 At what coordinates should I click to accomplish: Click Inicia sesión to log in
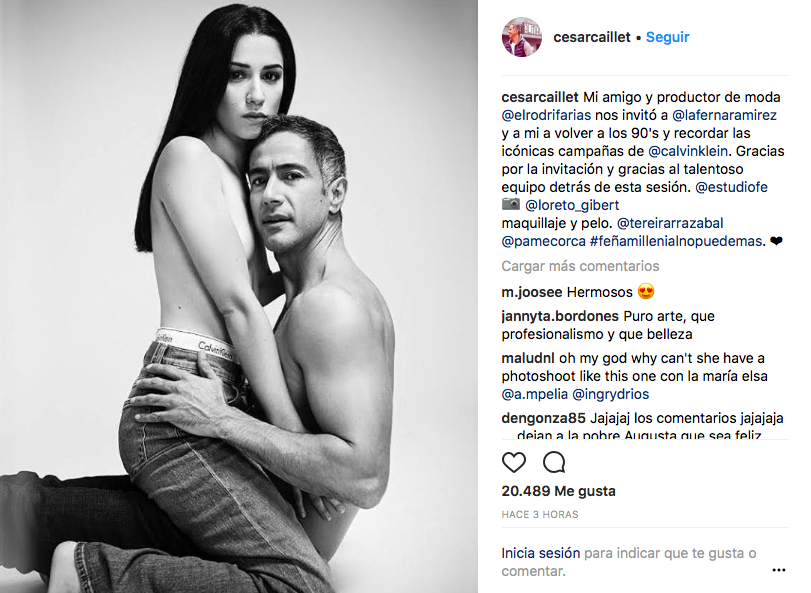click(x=540, y=553)
